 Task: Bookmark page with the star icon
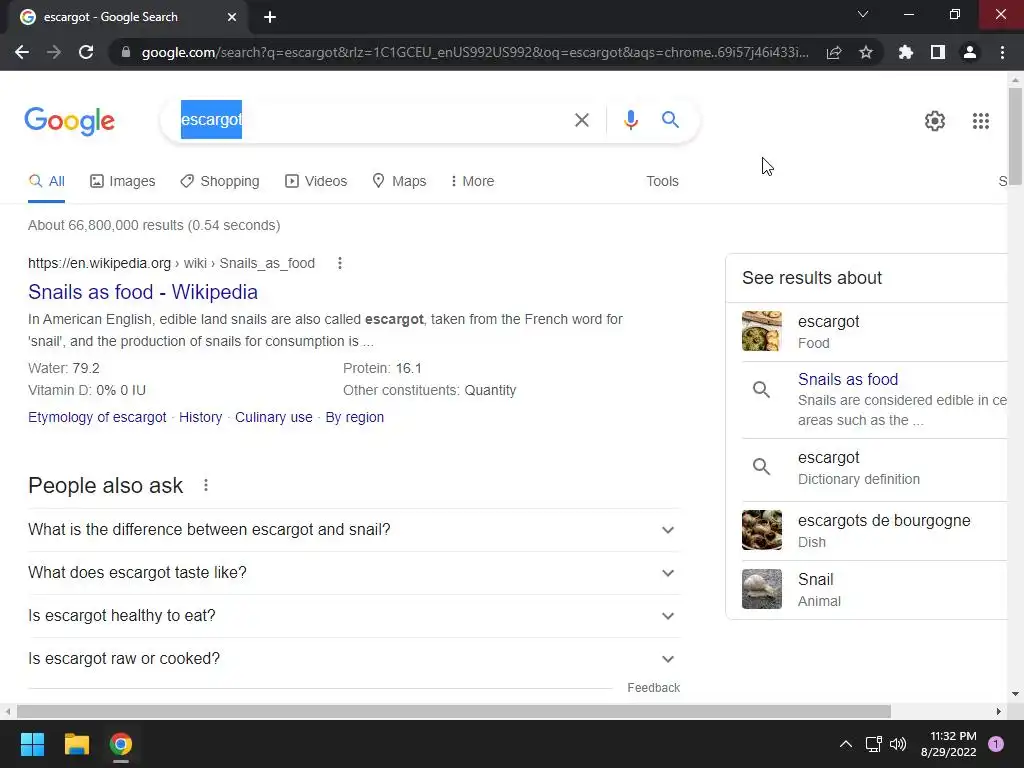pos(865,52)
